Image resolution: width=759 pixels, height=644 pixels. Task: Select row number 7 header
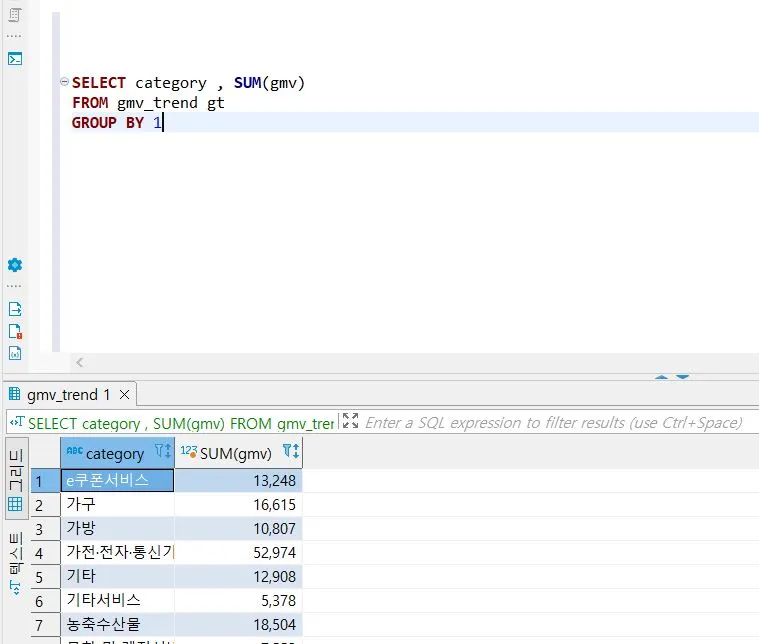pyautogui.click(x=46, y=625)
